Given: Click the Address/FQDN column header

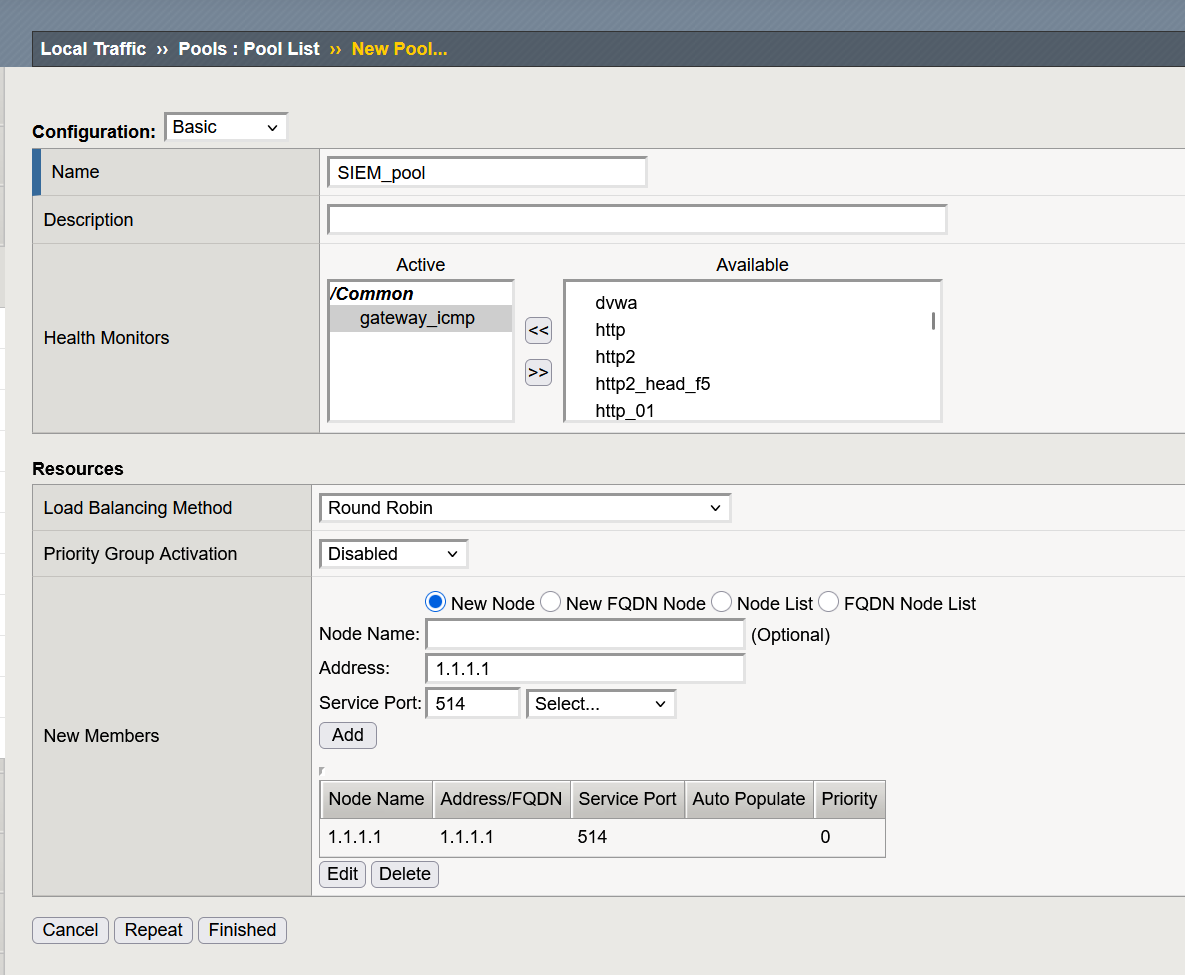Looking at the screenshot, I should pyautogui.click(x=501, y=800).
